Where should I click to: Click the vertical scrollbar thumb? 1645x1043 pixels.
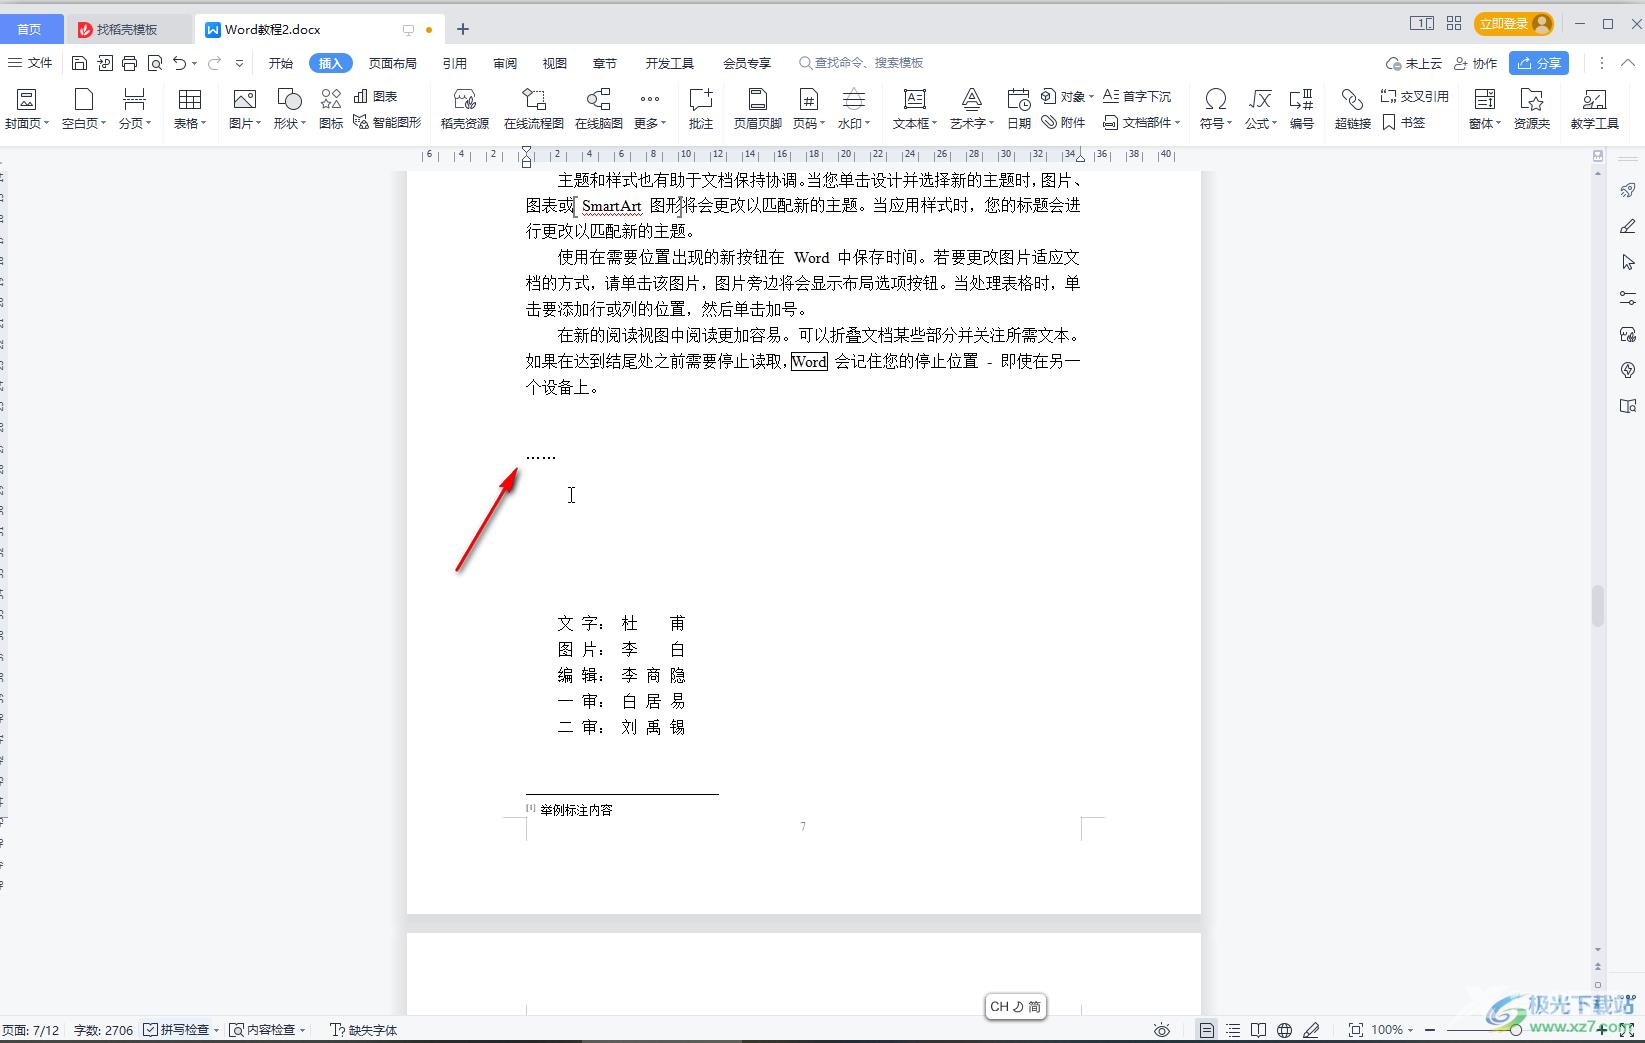click(1597, 606)
